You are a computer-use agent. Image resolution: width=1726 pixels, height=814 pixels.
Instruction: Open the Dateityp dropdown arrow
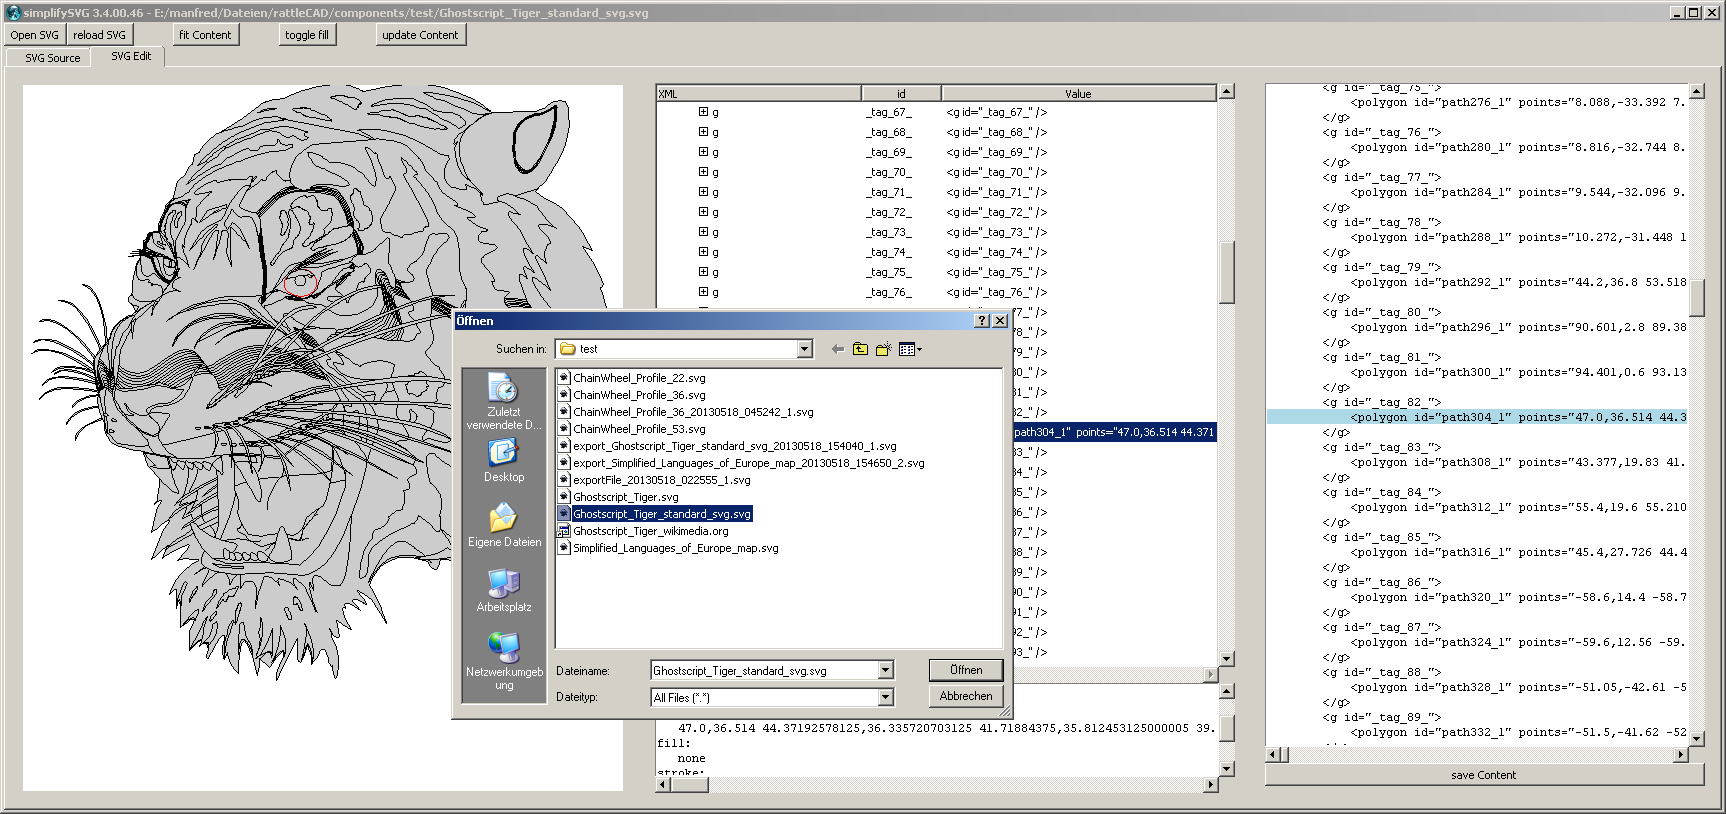point(885,698)
